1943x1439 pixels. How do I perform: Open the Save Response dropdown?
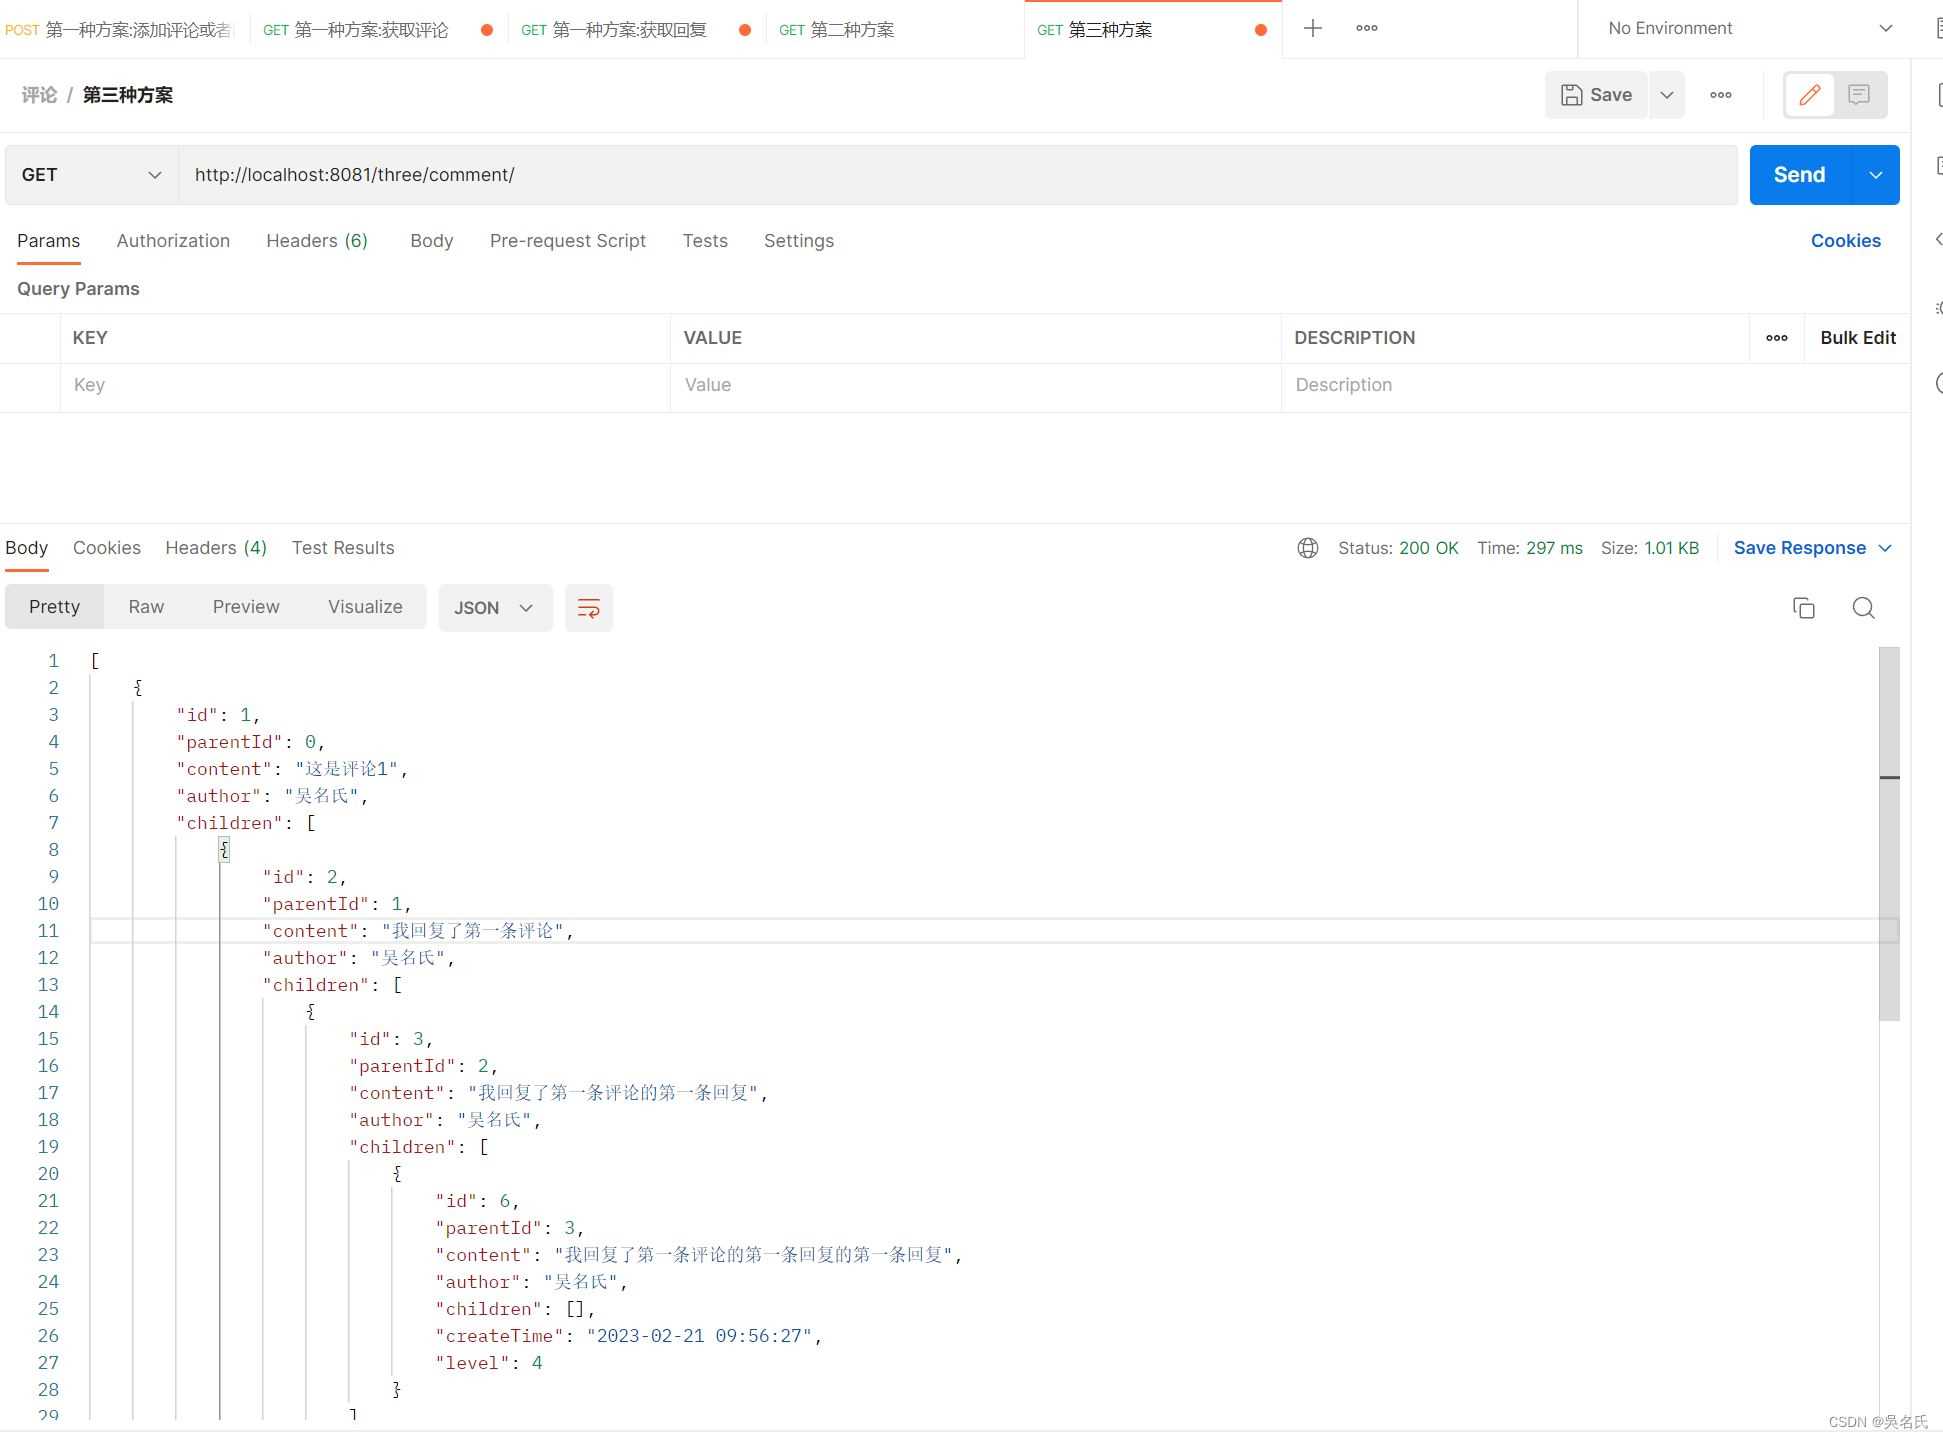[1813, 548]
